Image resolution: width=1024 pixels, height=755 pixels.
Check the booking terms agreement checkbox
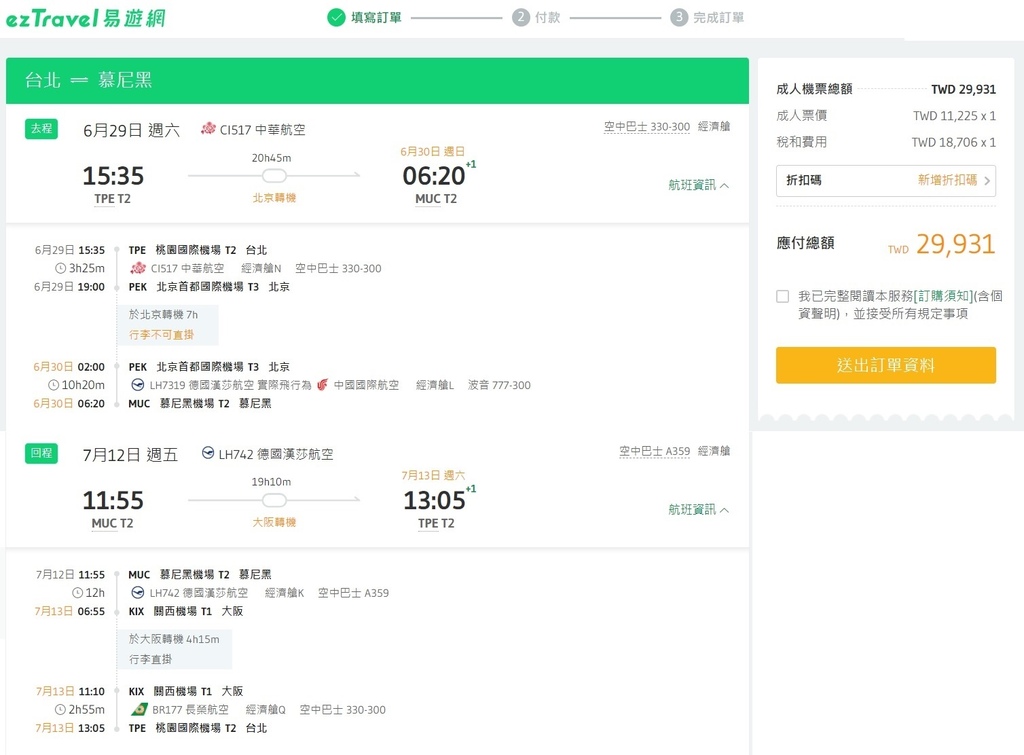[x=782, y=297]
